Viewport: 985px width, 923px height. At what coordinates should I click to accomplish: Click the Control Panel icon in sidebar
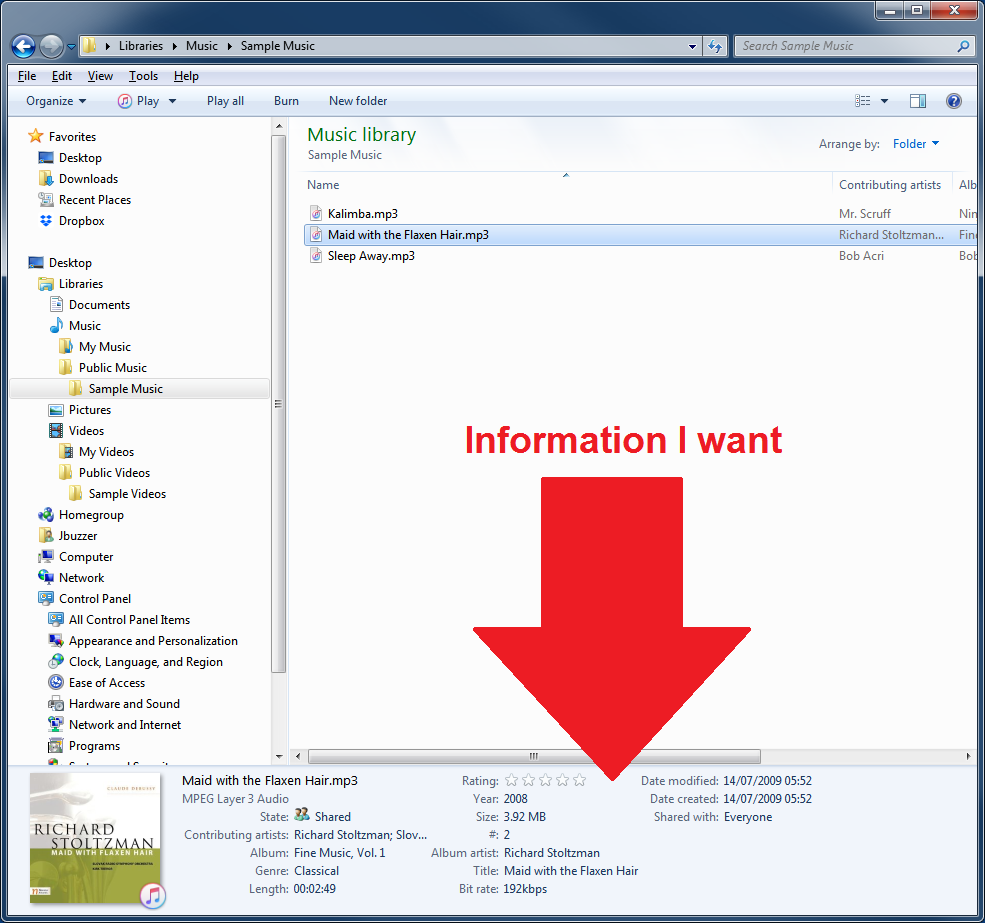point(46,599)
